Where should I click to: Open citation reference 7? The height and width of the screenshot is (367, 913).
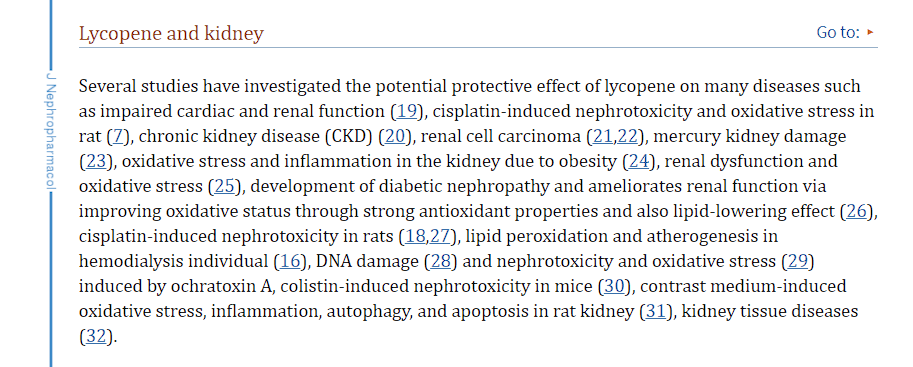pos(117,137)
